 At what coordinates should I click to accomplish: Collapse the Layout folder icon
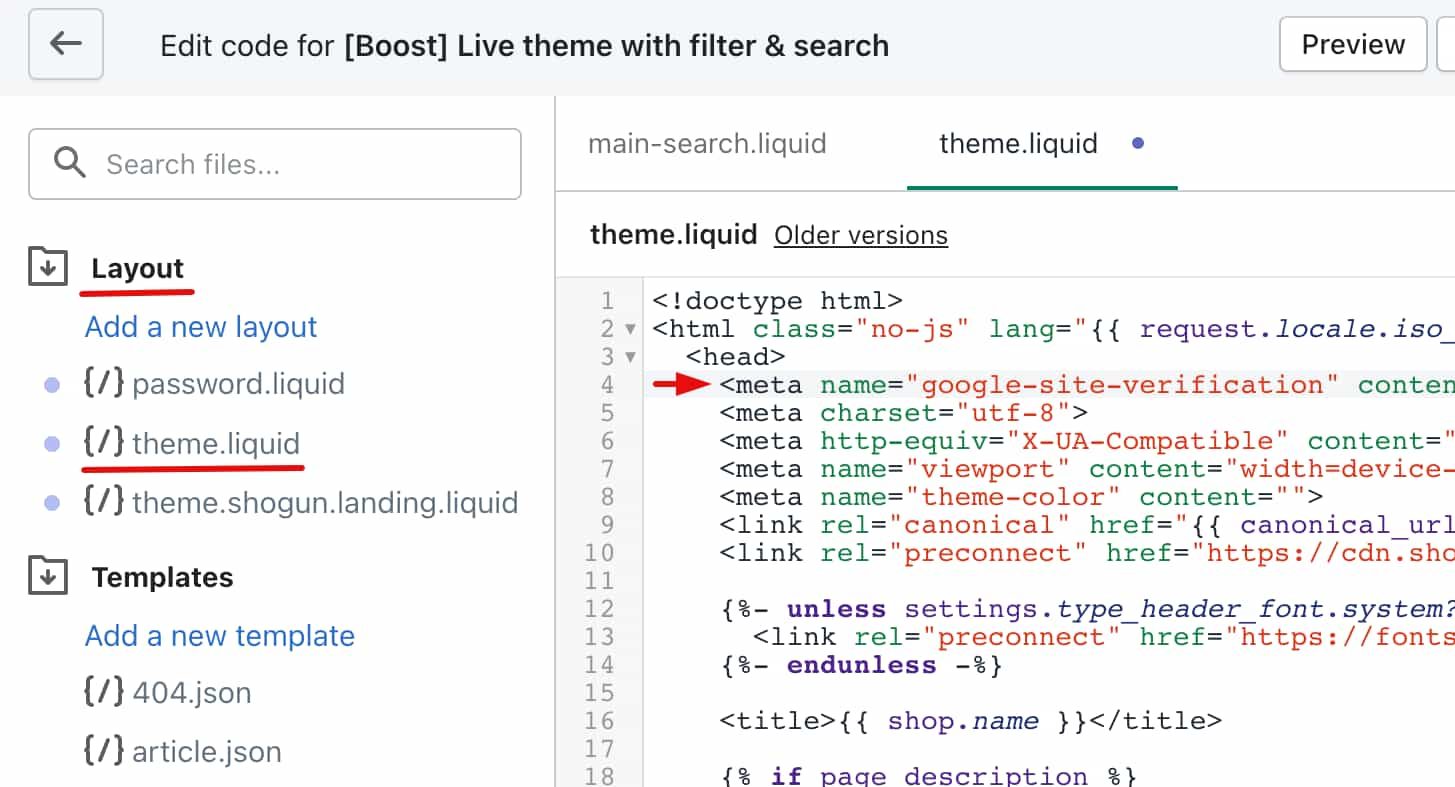[48, 268]
